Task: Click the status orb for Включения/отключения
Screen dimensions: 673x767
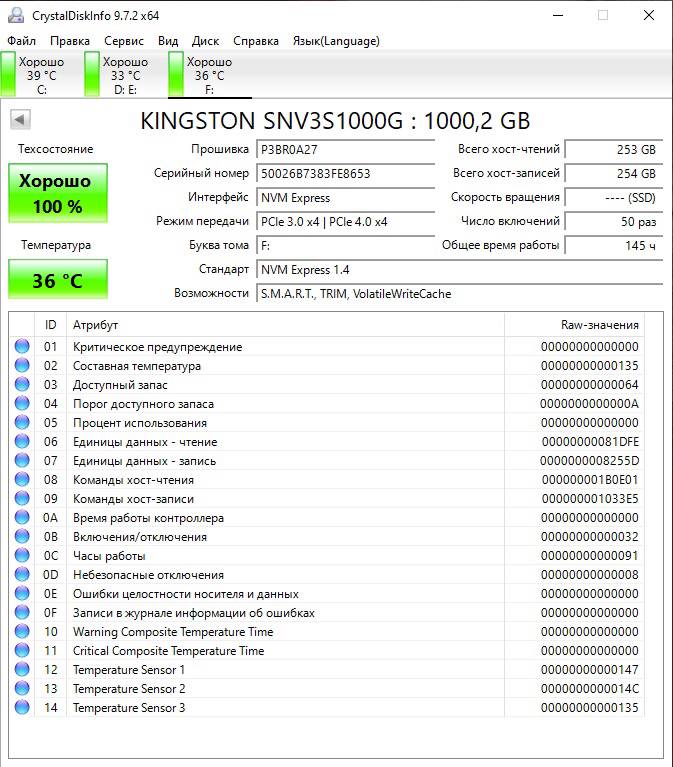Action: (22, 537)
